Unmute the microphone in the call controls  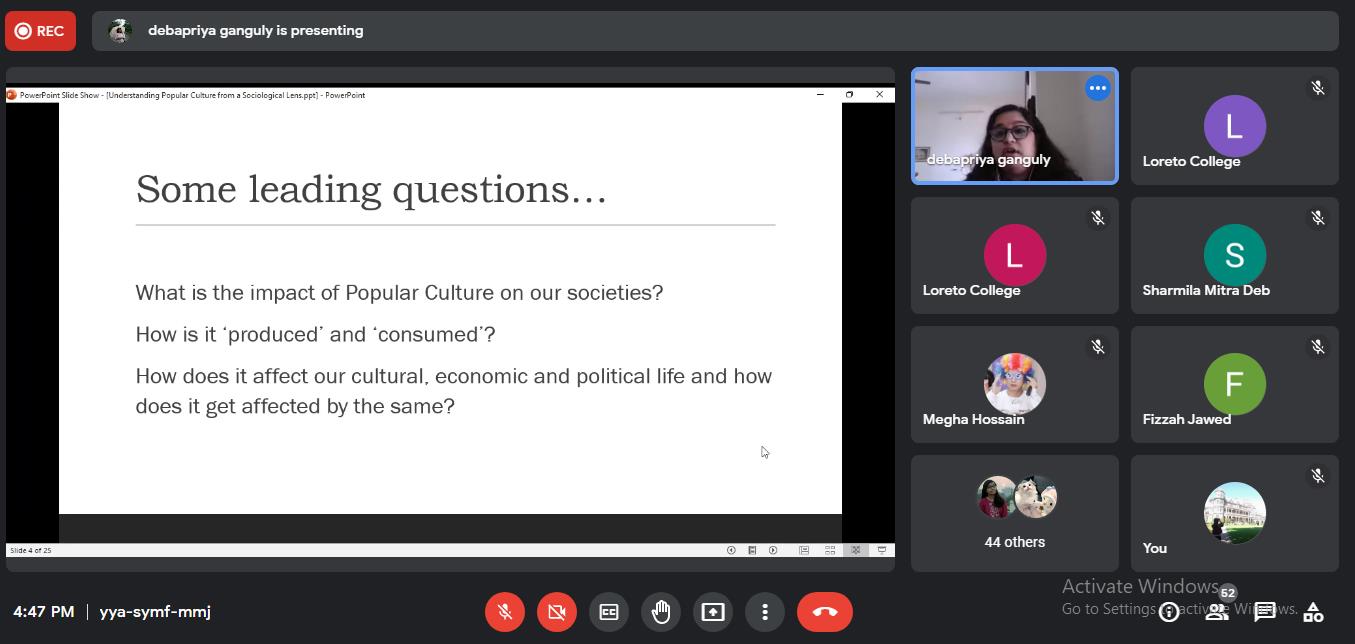(x=505, y=612)
